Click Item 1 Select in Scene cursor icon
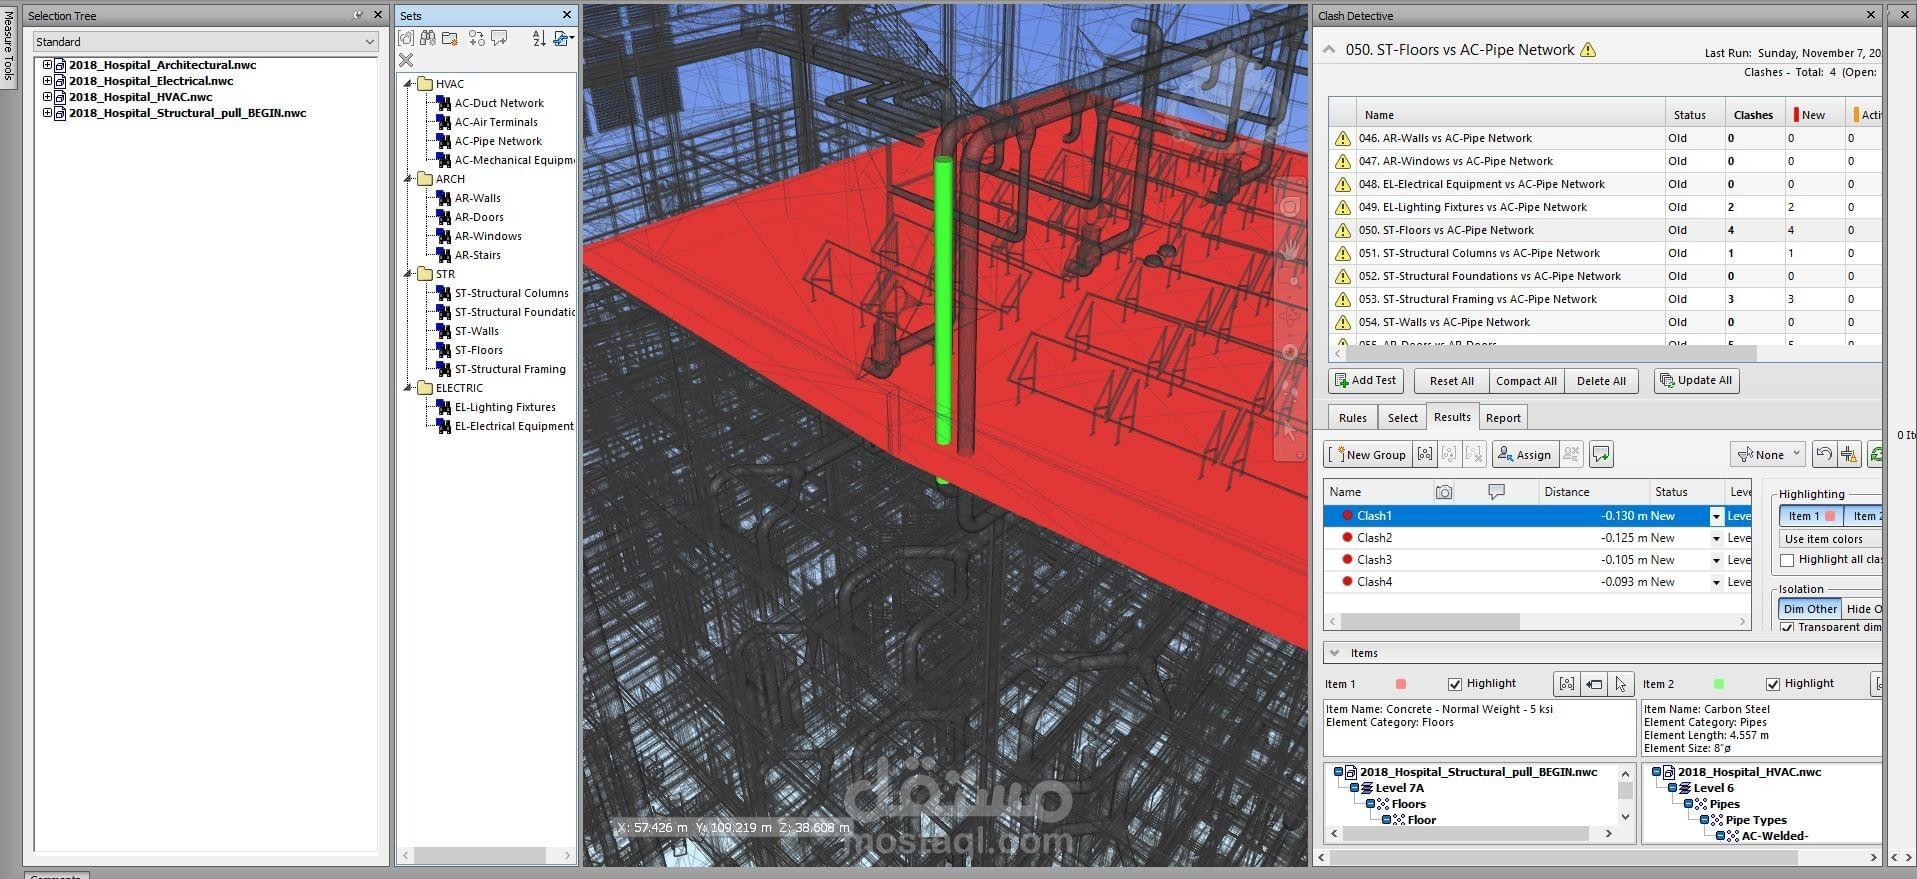The height and width of the screenshot is (879, 1917). [1620, 684]
